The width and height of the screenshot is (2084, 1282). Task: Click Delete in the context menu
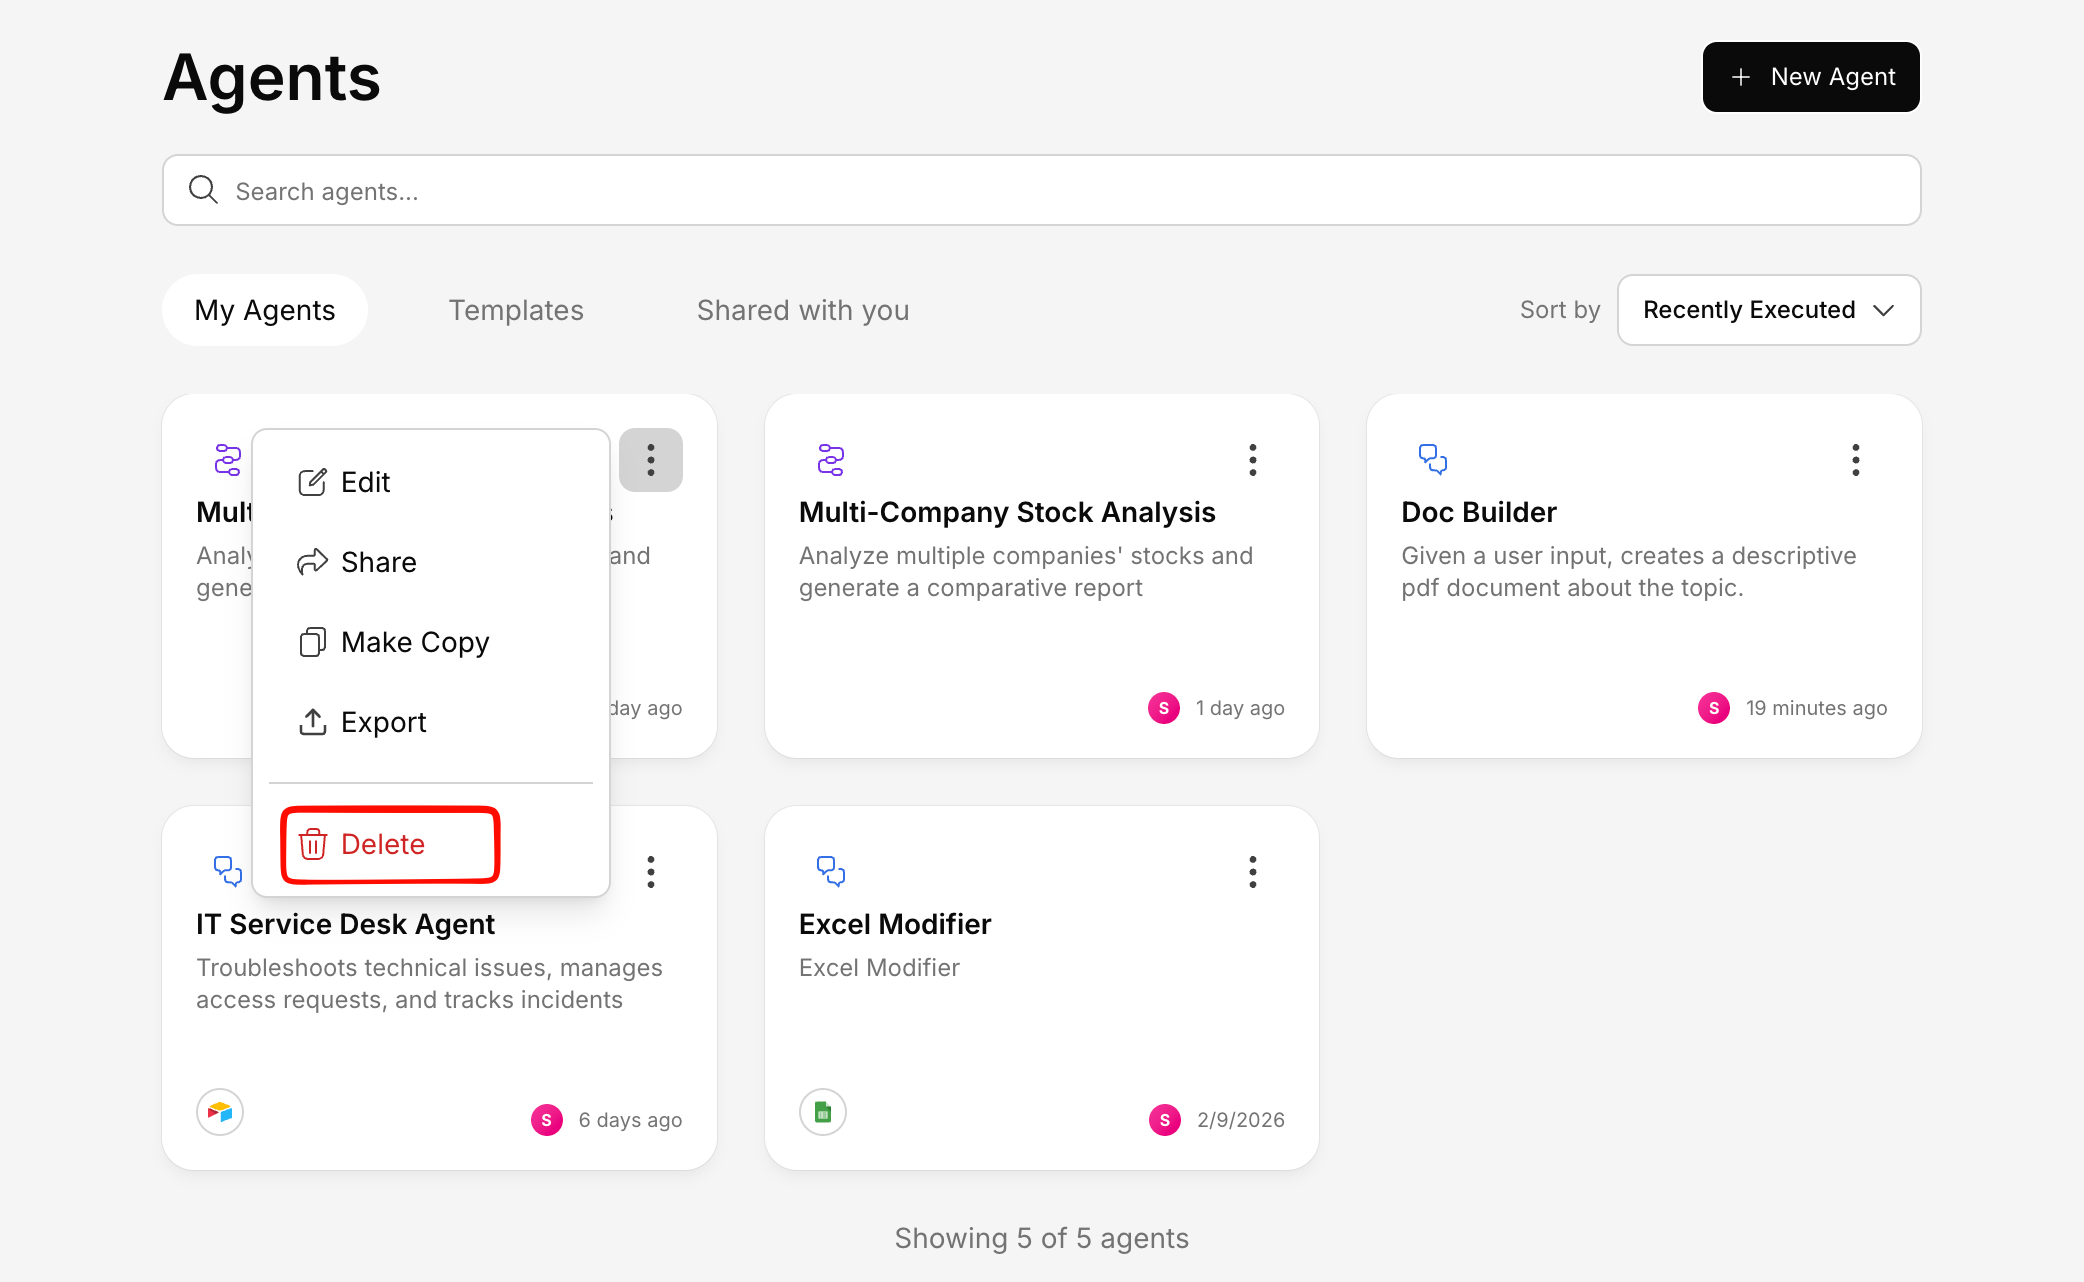pos(383,844)
